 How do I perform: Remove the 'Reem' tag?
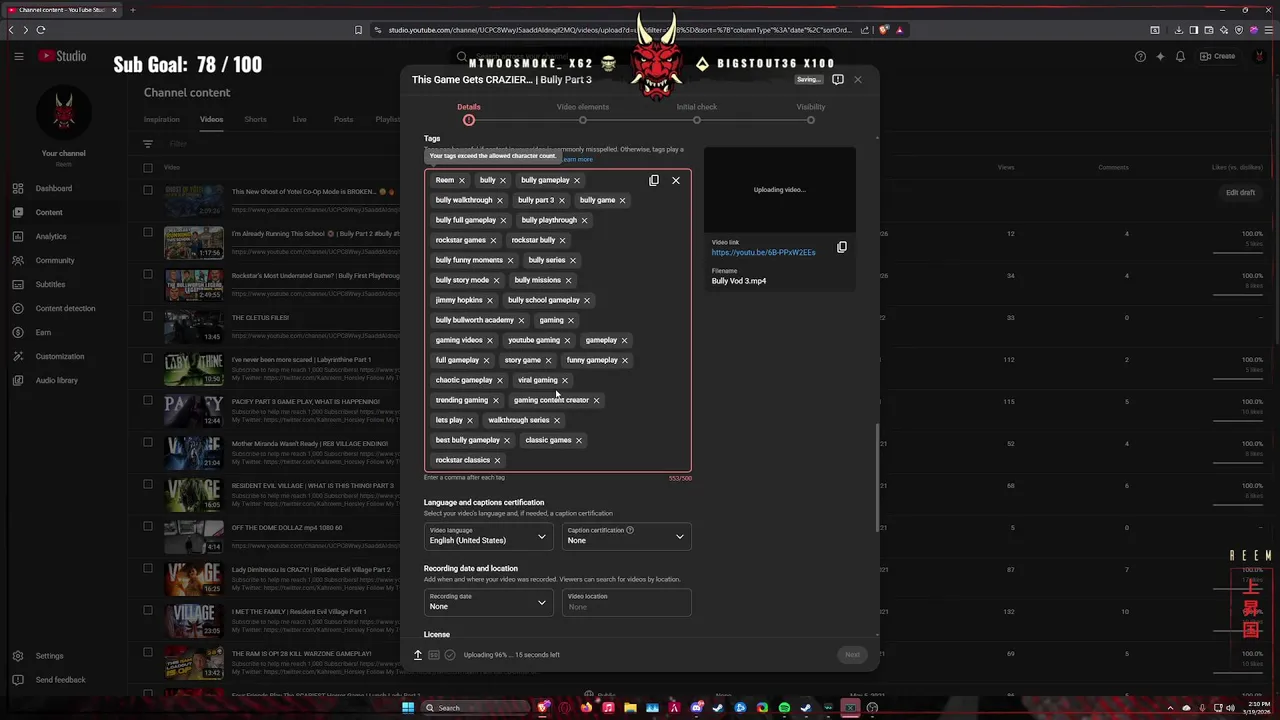coord(462,180)
